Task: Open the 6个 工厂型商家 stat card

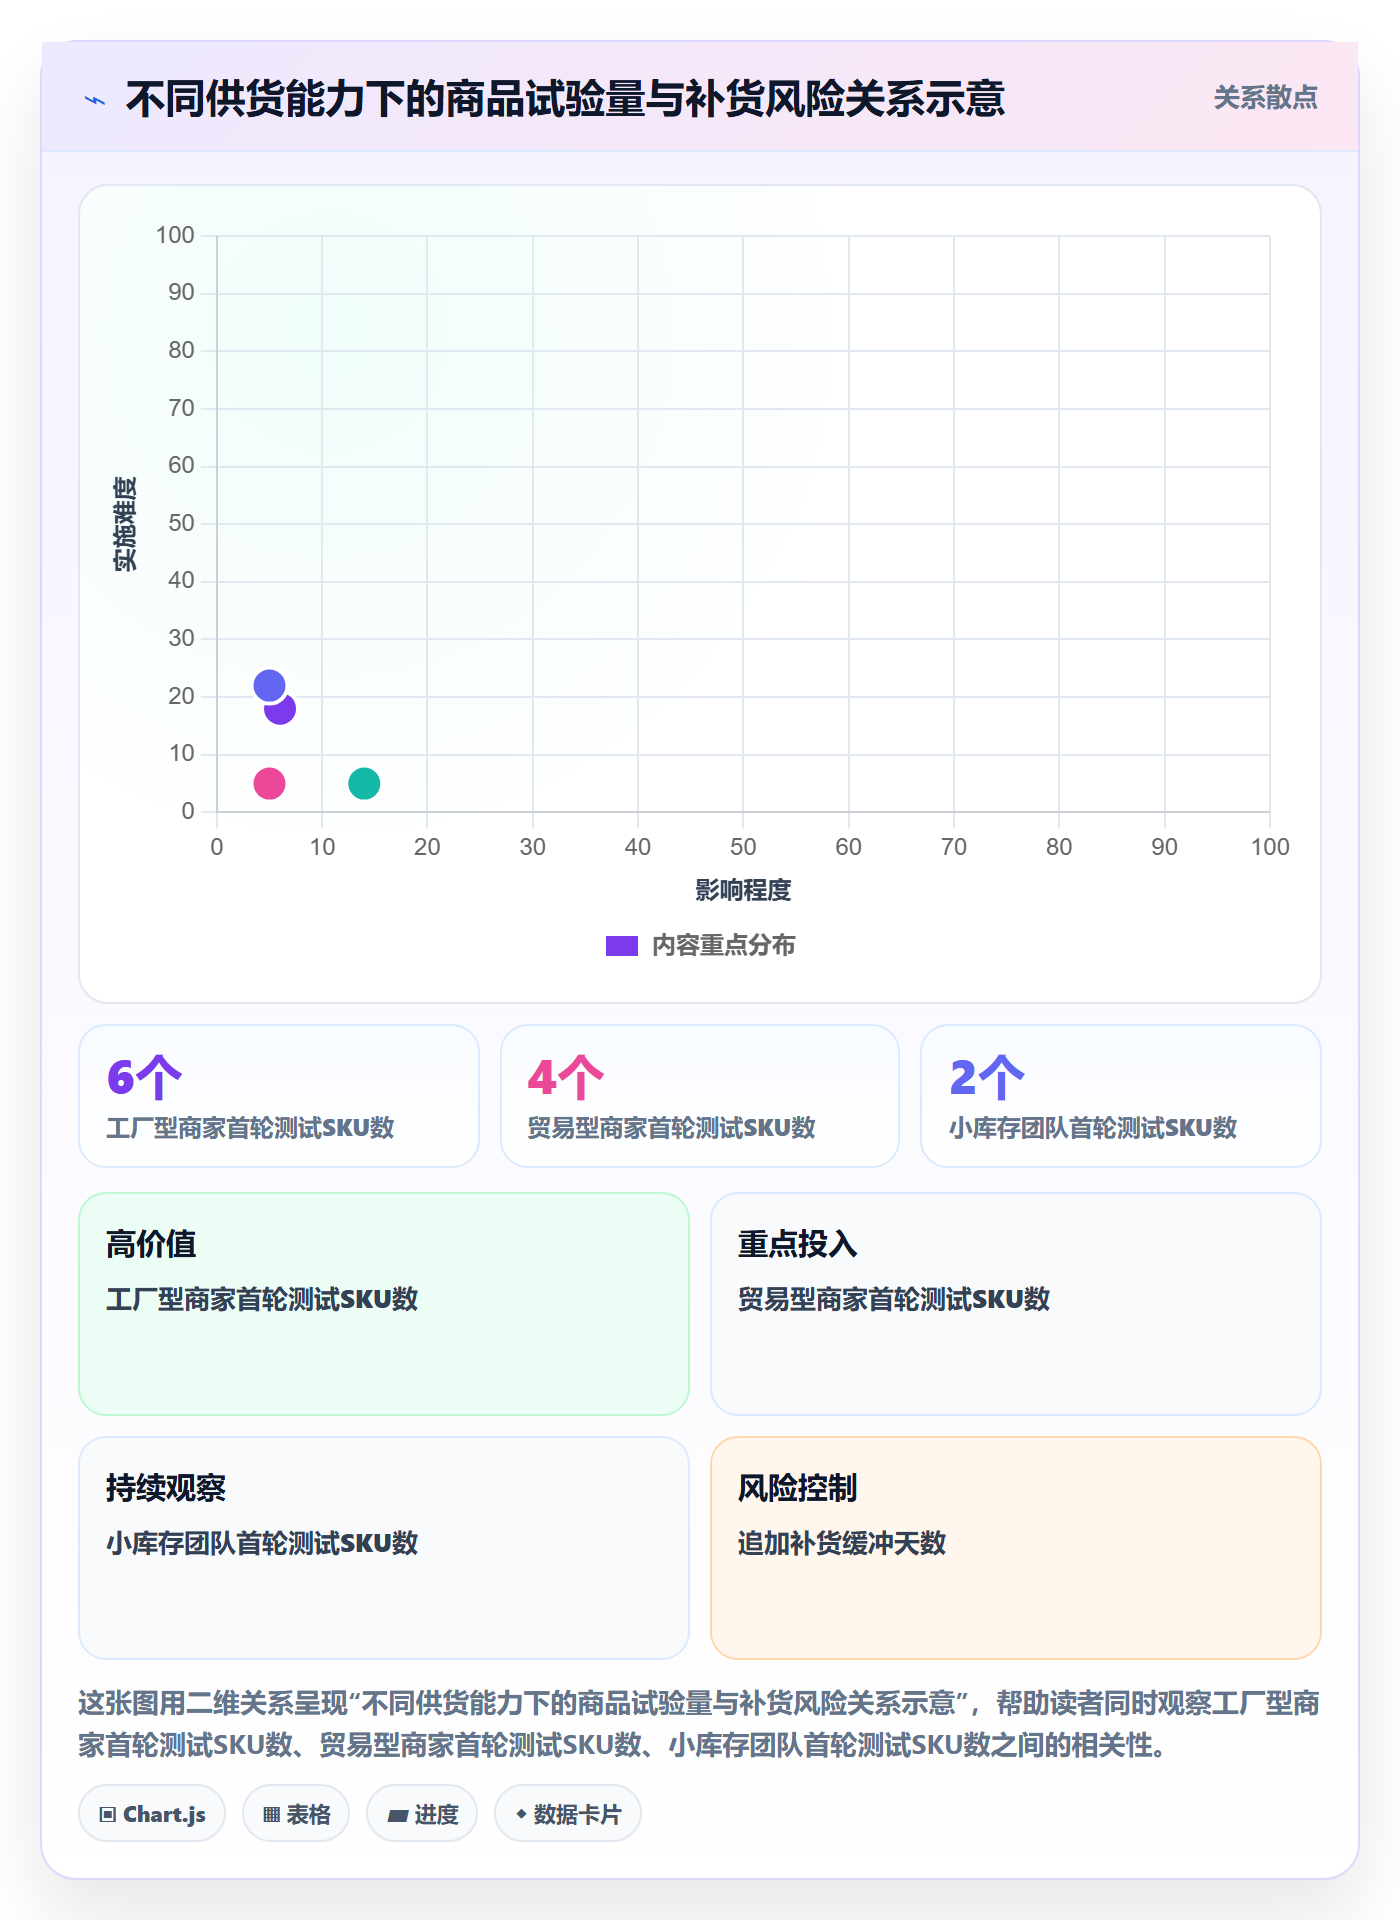Action: tap(279, 1096)
